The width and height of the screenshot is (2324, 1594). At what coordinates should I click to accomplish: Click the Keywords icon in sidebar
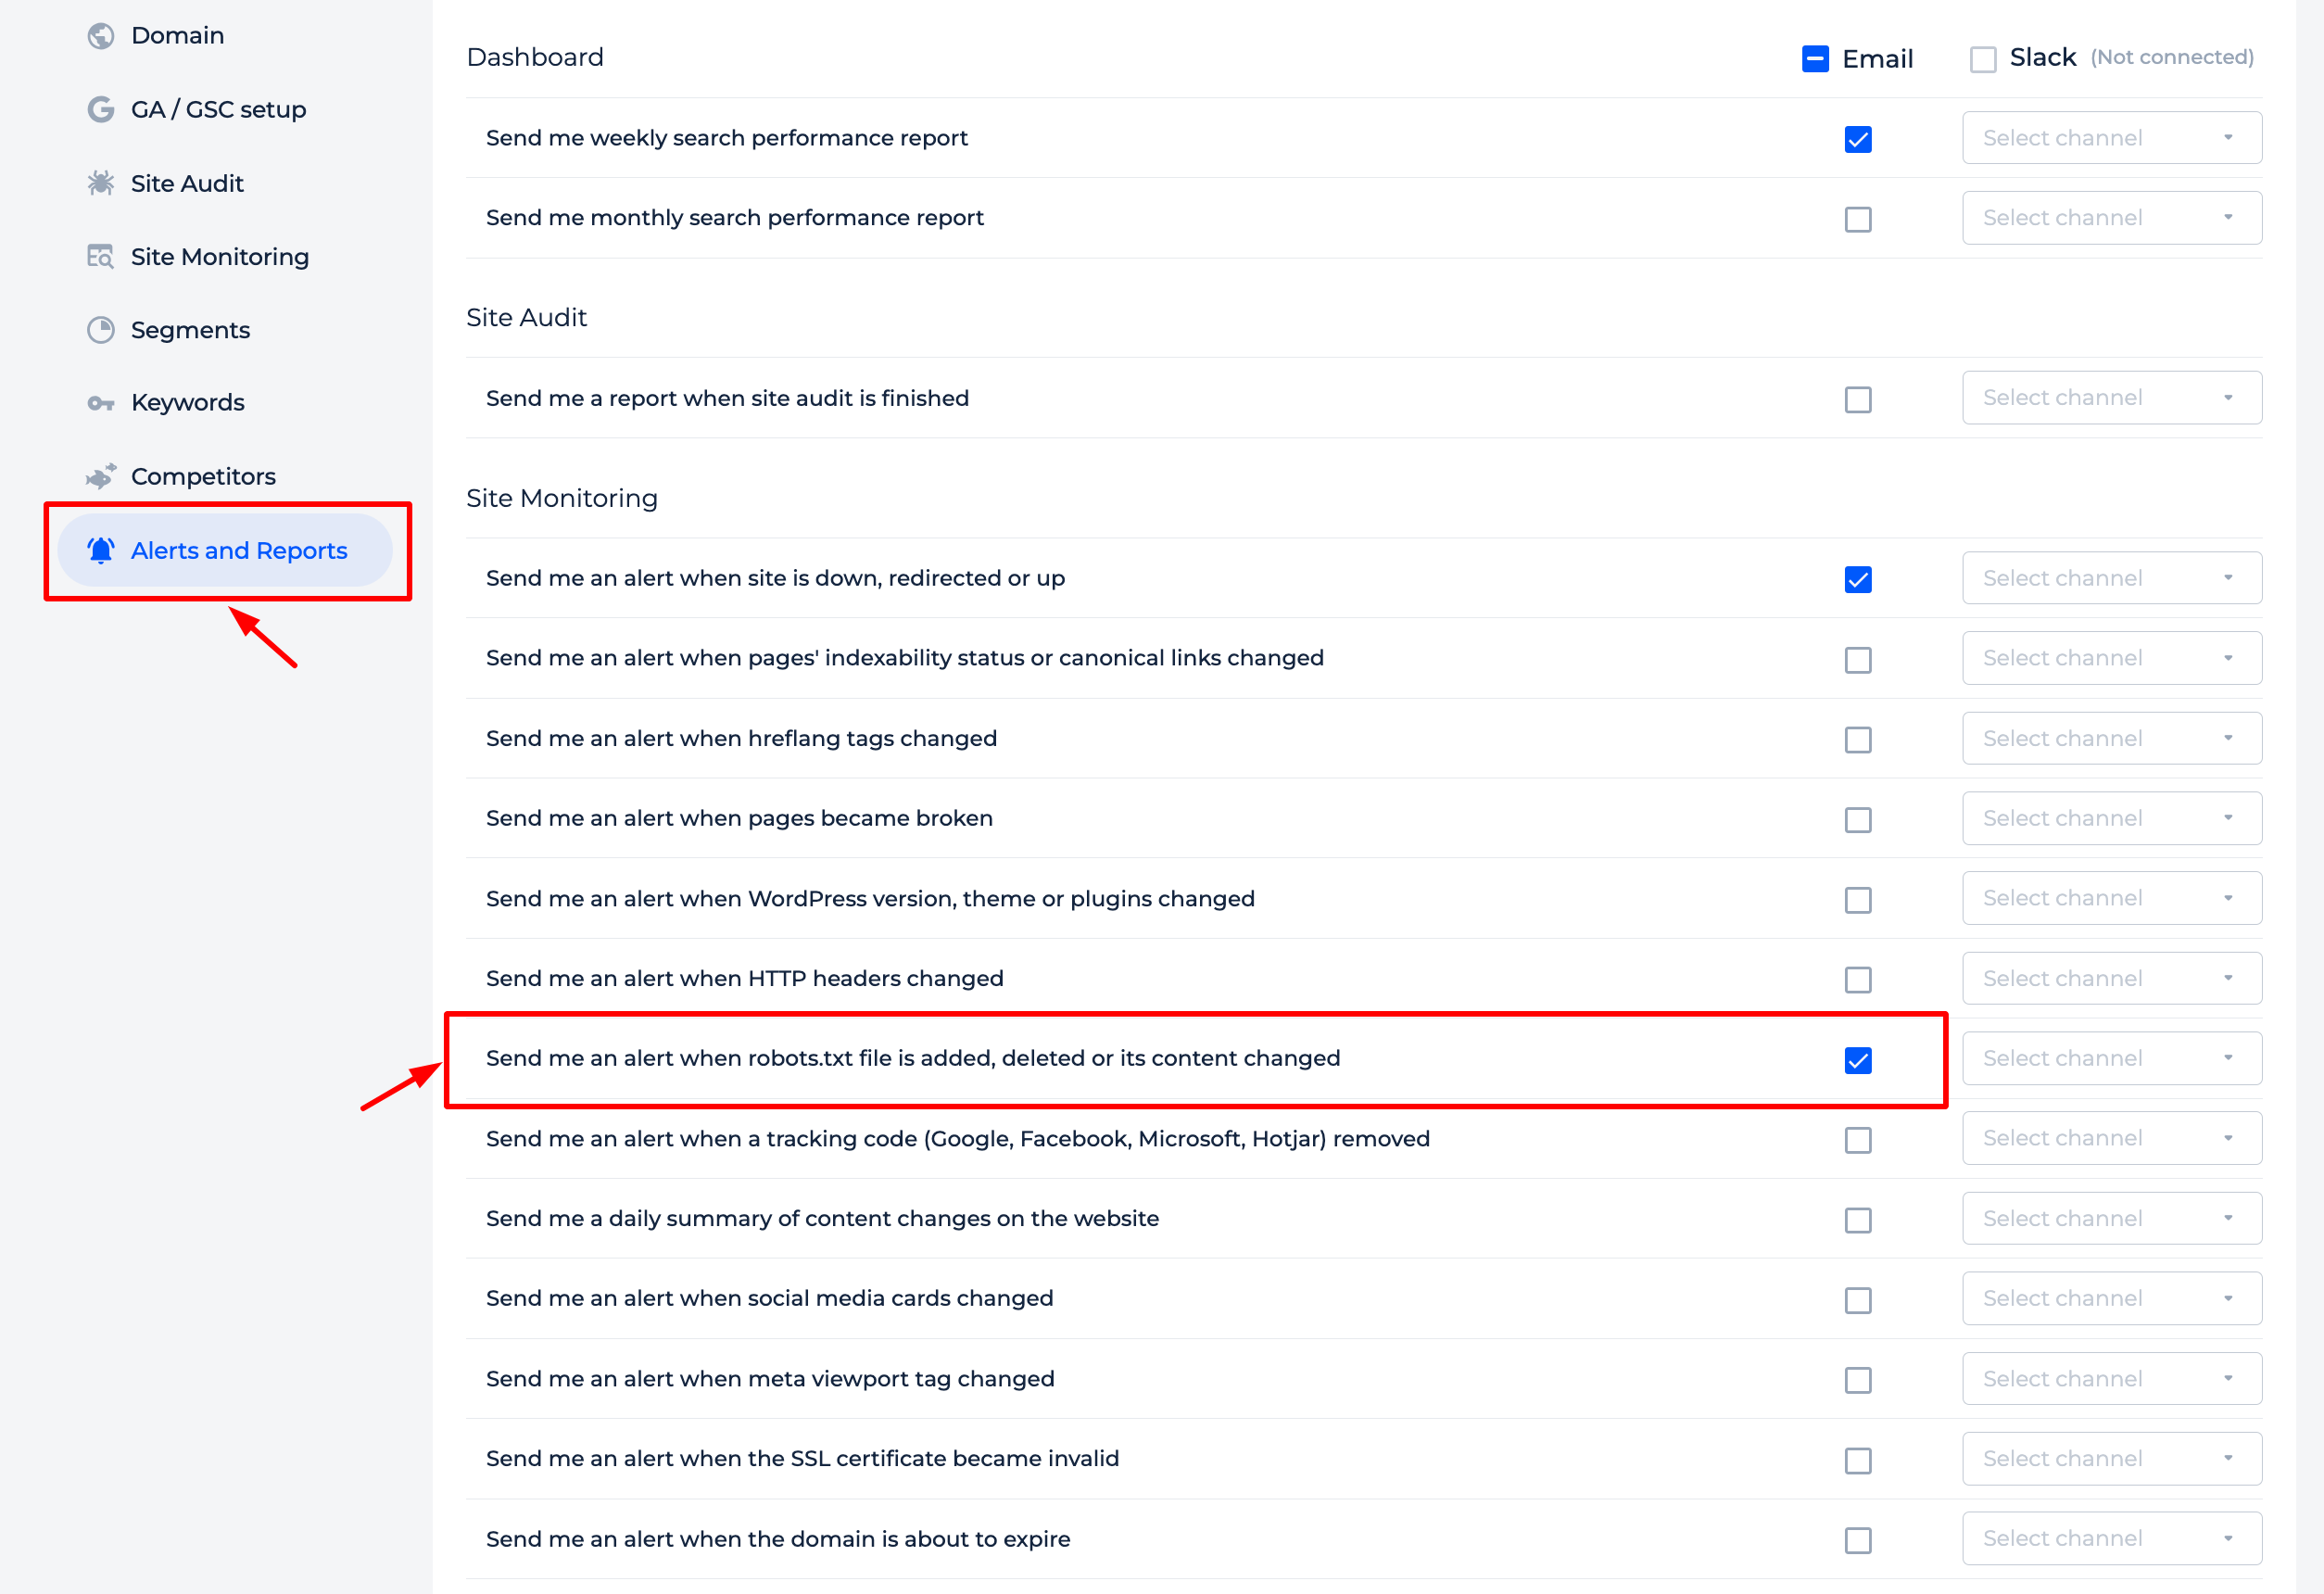coord(99,402)
